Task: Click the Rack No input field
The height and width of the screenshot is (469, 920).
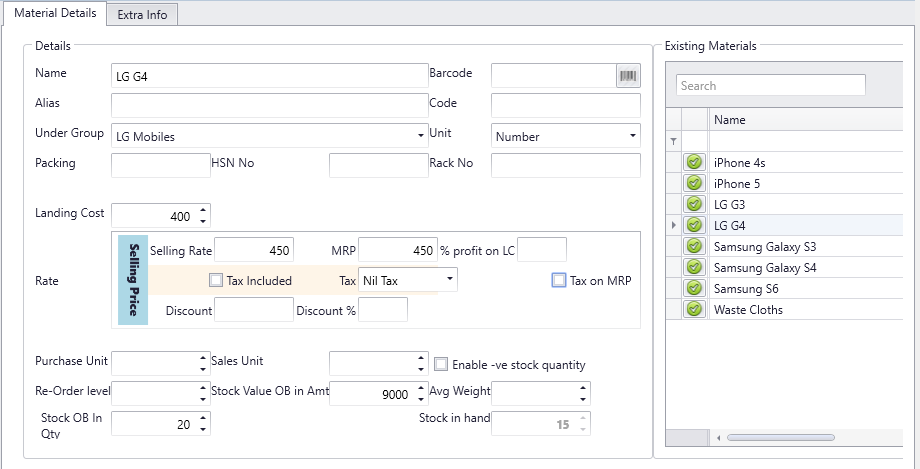Action: pyautogui.click(x=566, y=166)
